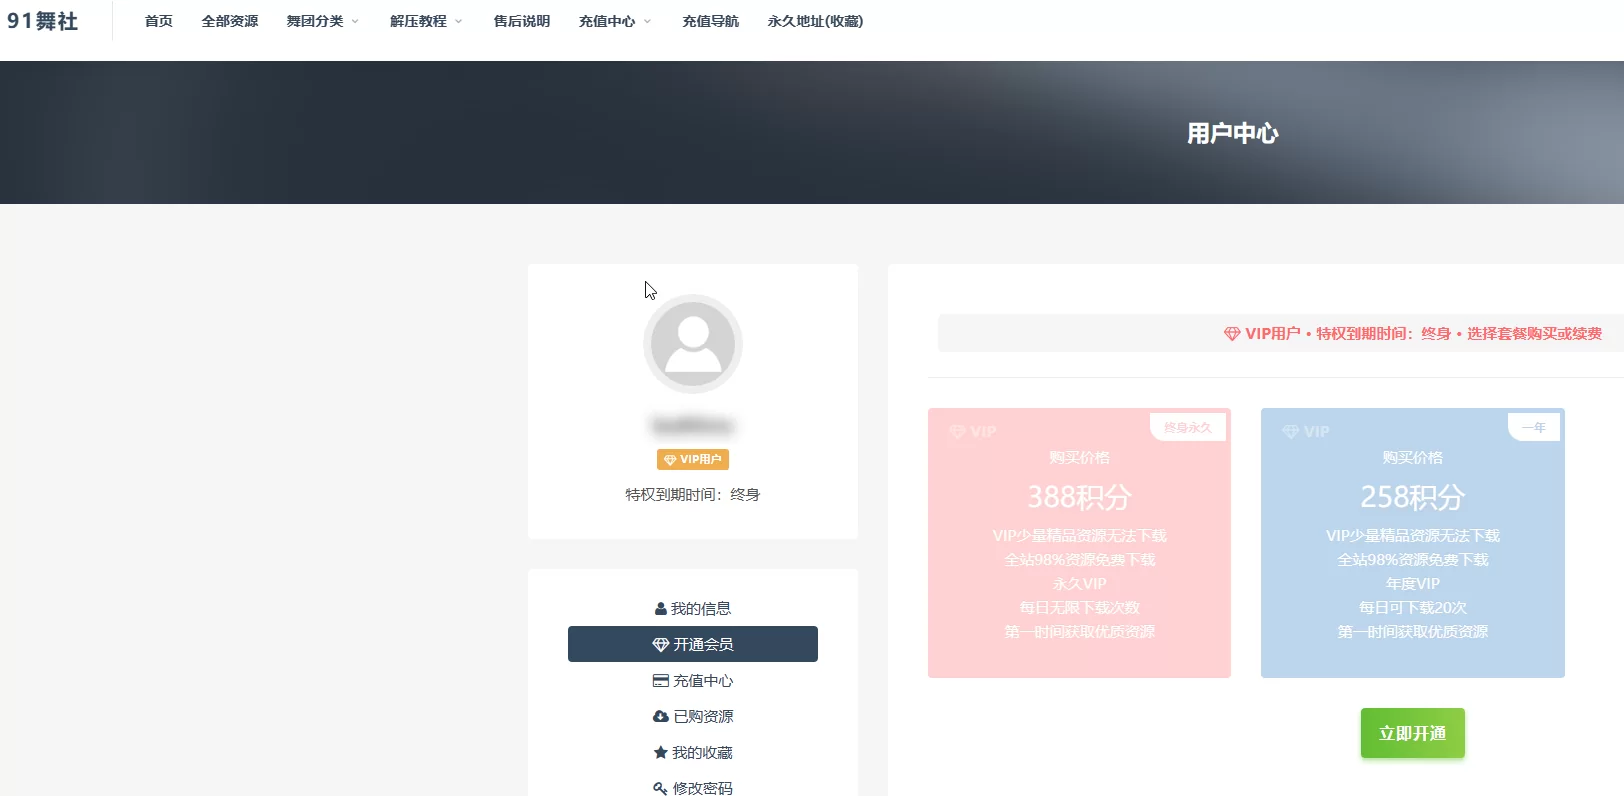1624x796 pixels.
Task: Open the 解压教程 menu
Action: coord(419,21)
